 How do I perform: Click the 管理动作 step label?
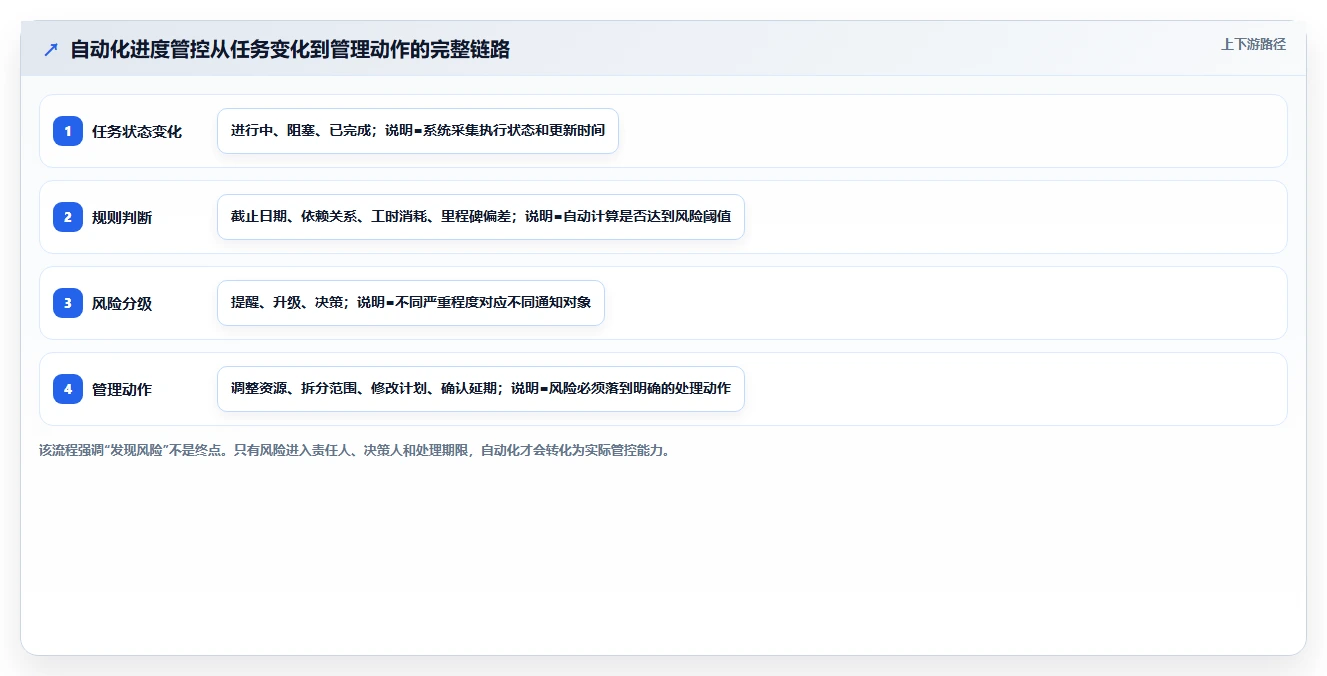click(x=122, y=389)
